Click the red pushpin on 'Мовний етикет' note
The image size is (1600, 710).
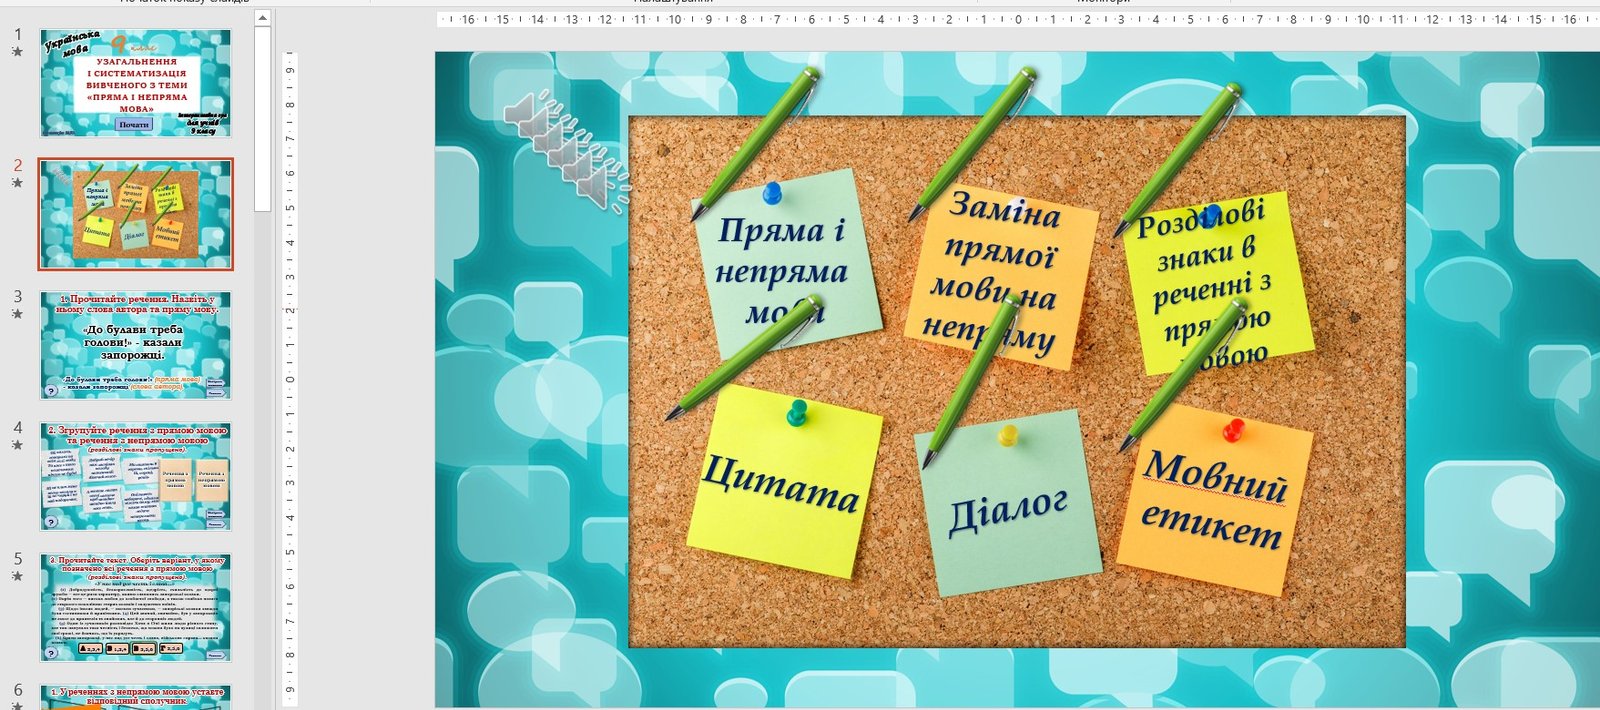click(1233, 430)
